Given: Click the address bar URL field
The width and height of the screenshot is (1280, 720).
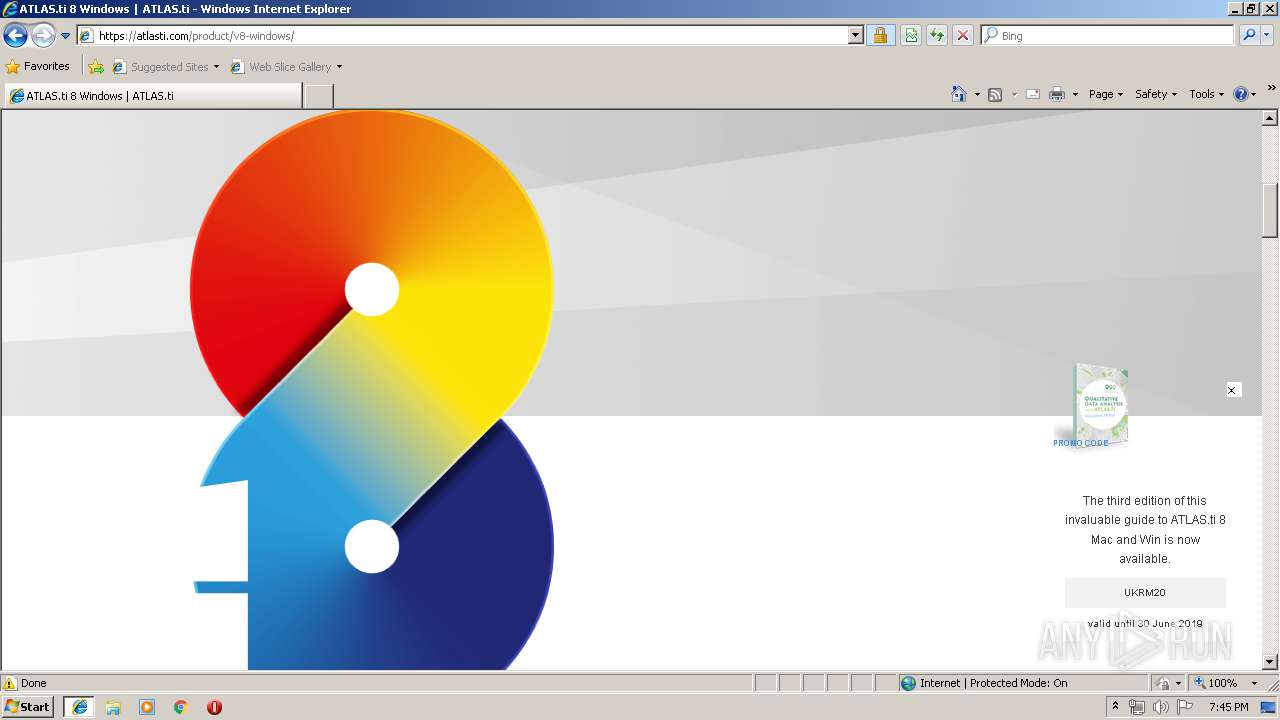Looking at the screenshot, I should (463, 36).
